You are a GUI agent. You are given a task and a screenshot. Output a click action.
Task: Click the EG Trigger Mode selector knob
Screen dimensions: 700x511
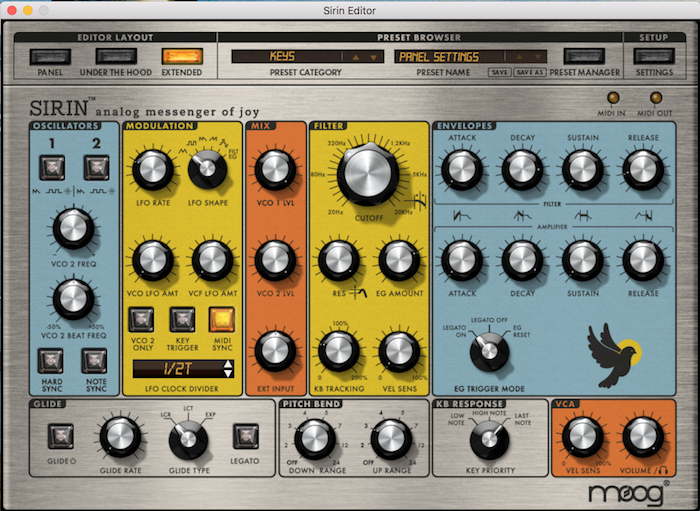489,351
